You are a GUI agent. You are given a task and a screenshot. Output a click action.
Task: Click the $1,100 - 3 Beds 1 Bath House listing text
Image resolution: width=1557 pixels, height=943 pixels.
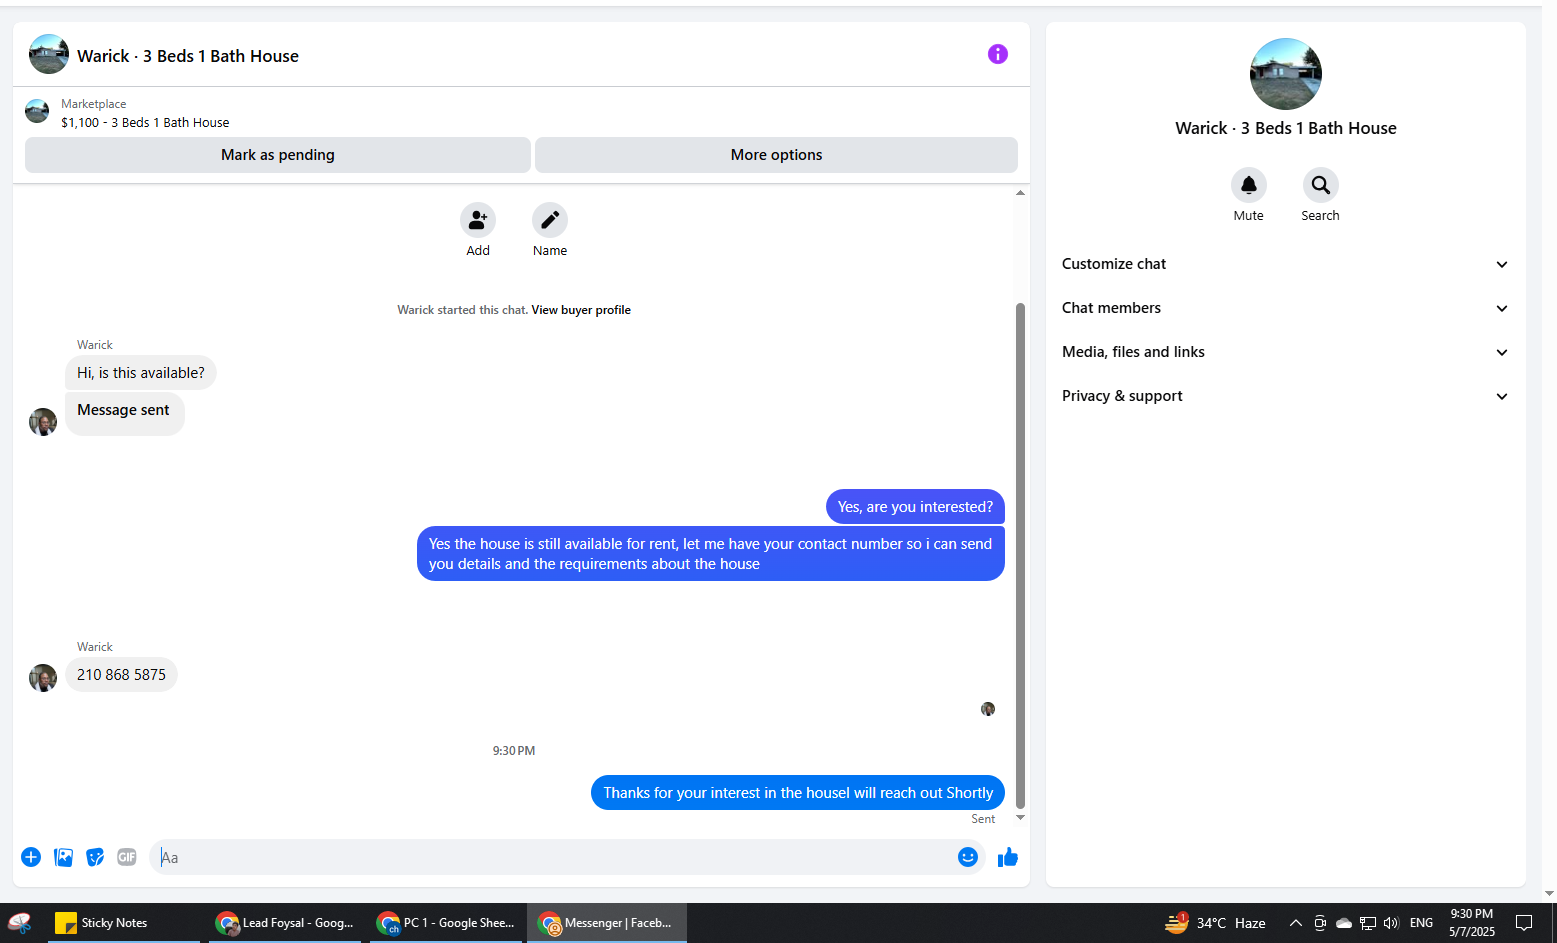[x=145, y=123]
